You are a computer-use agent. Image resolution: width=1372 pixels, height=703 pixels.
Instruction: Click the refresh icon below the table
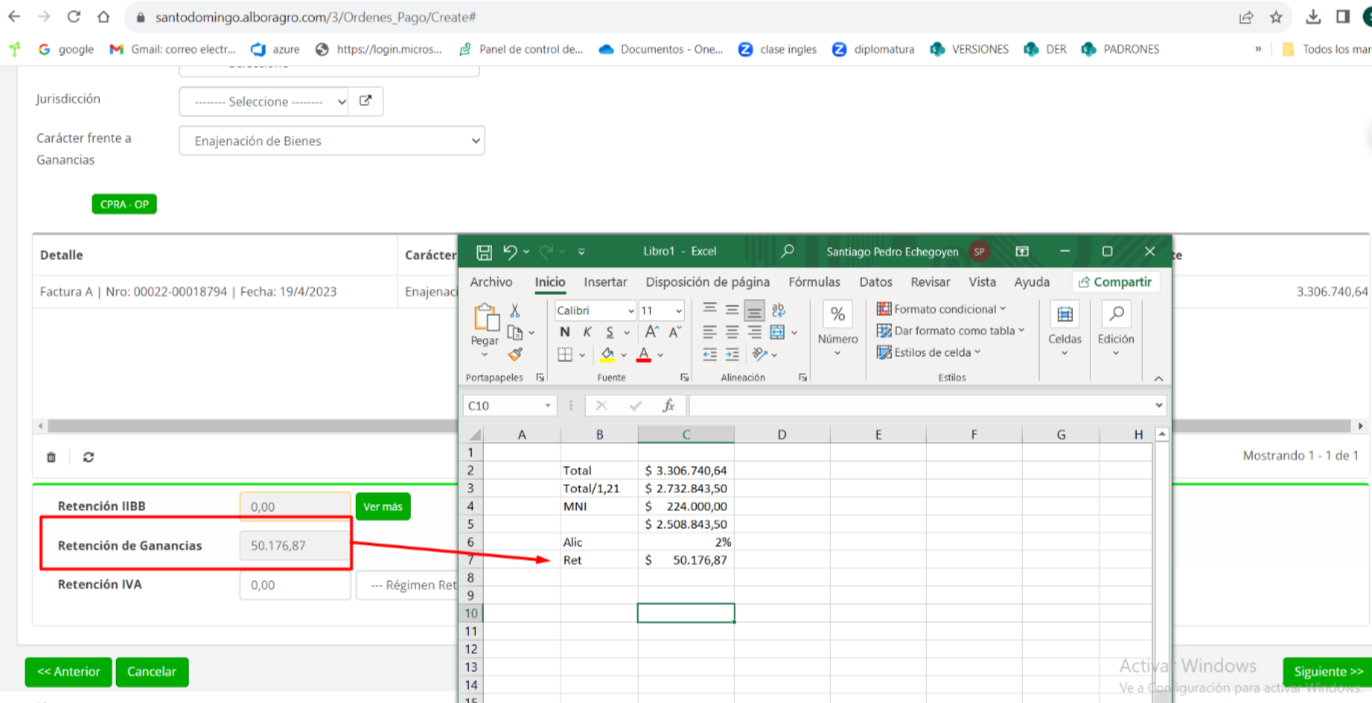pyautogui.click(x=88, y=457)
